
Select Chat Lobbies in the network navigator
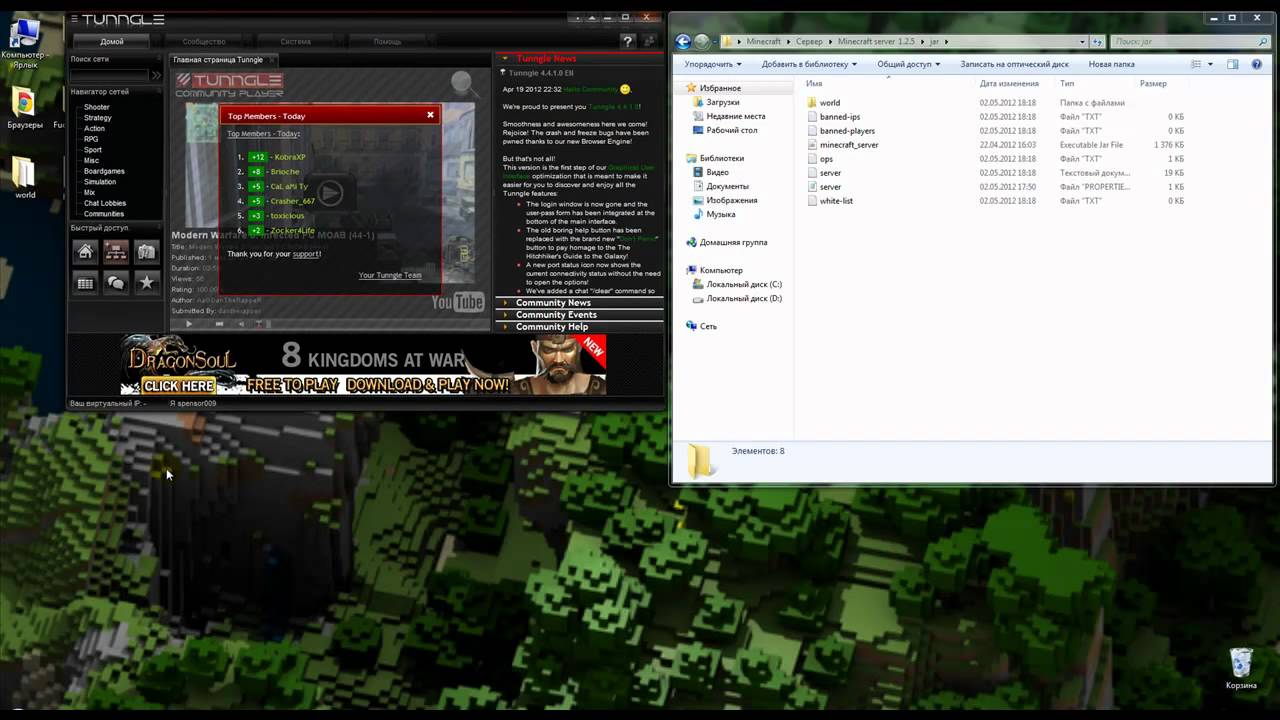point(105,203)
